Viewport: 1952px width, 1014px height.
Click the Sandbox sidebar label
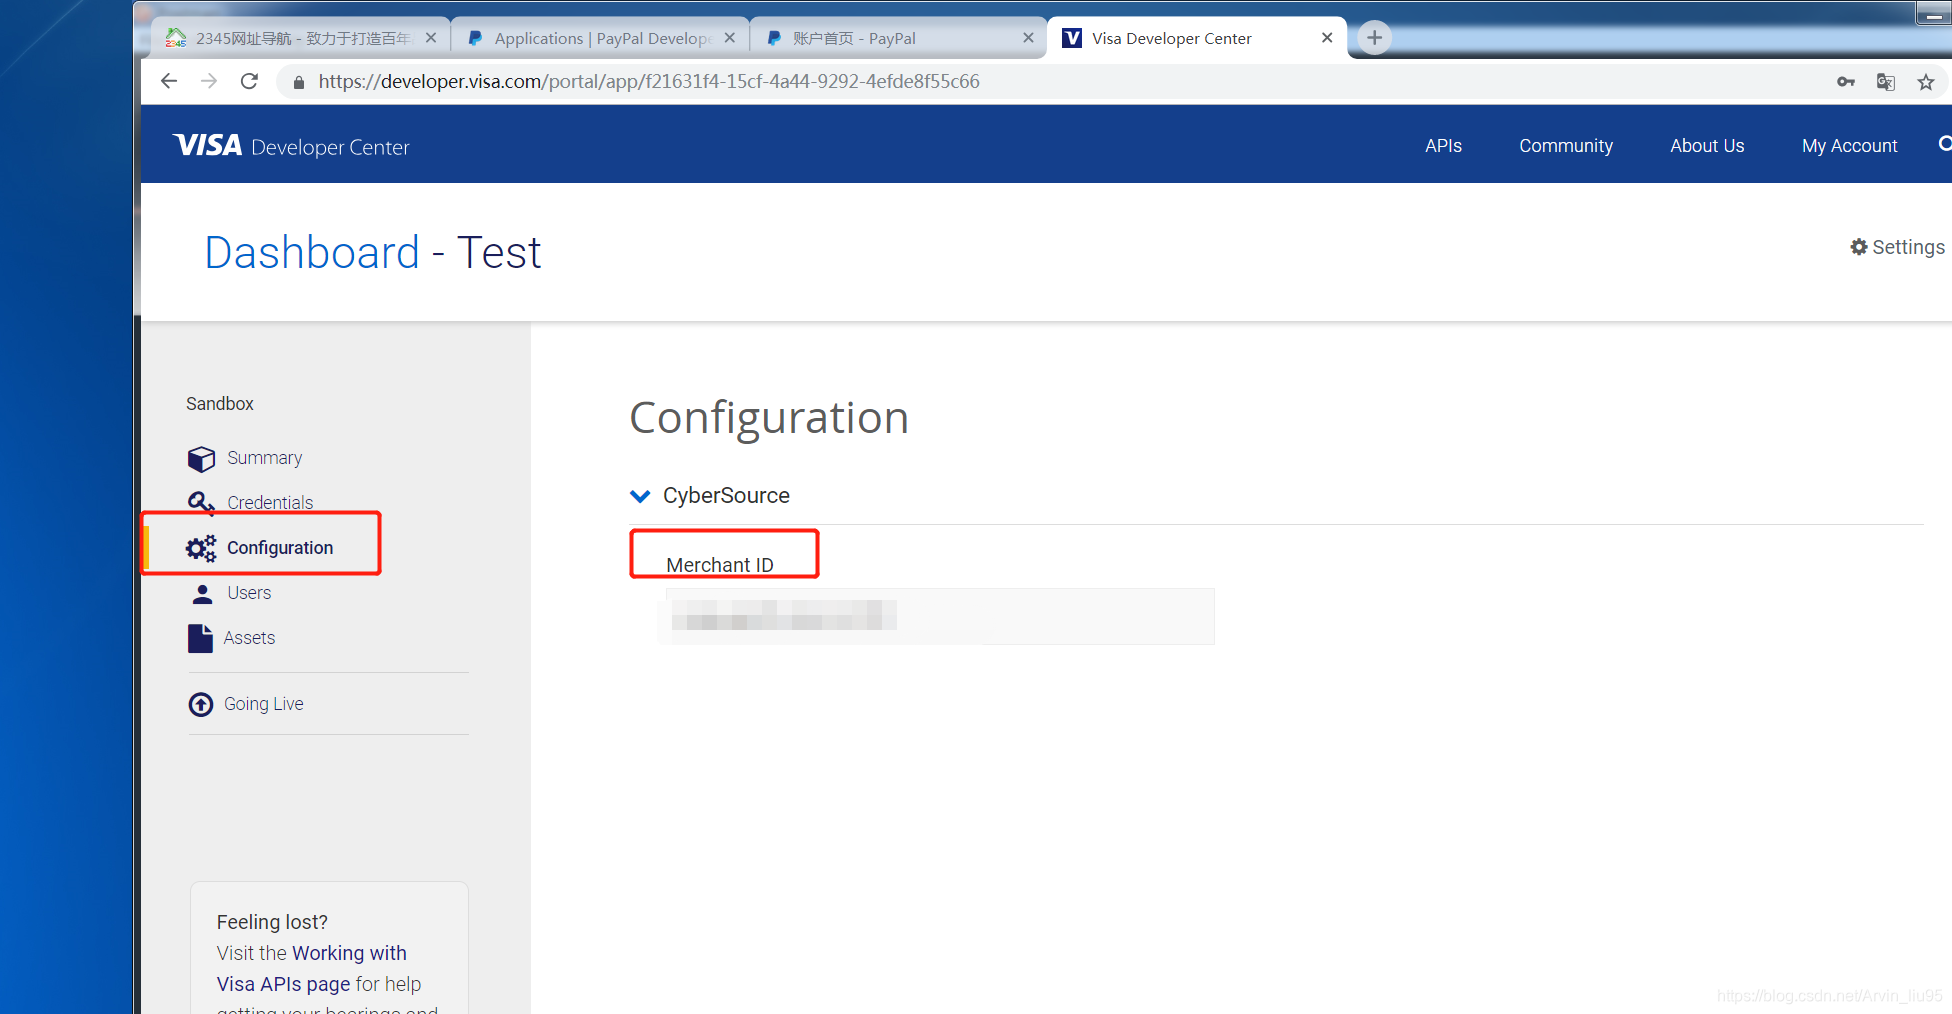[220, 404]
